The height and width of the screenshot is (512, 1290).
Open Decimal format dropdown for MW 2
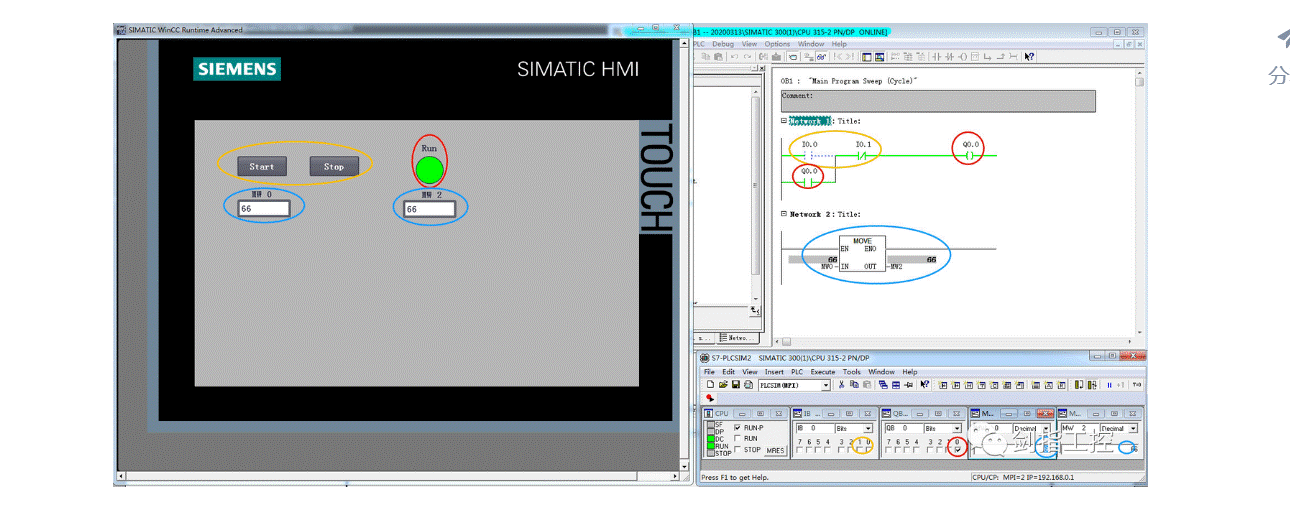(1133, 428)
